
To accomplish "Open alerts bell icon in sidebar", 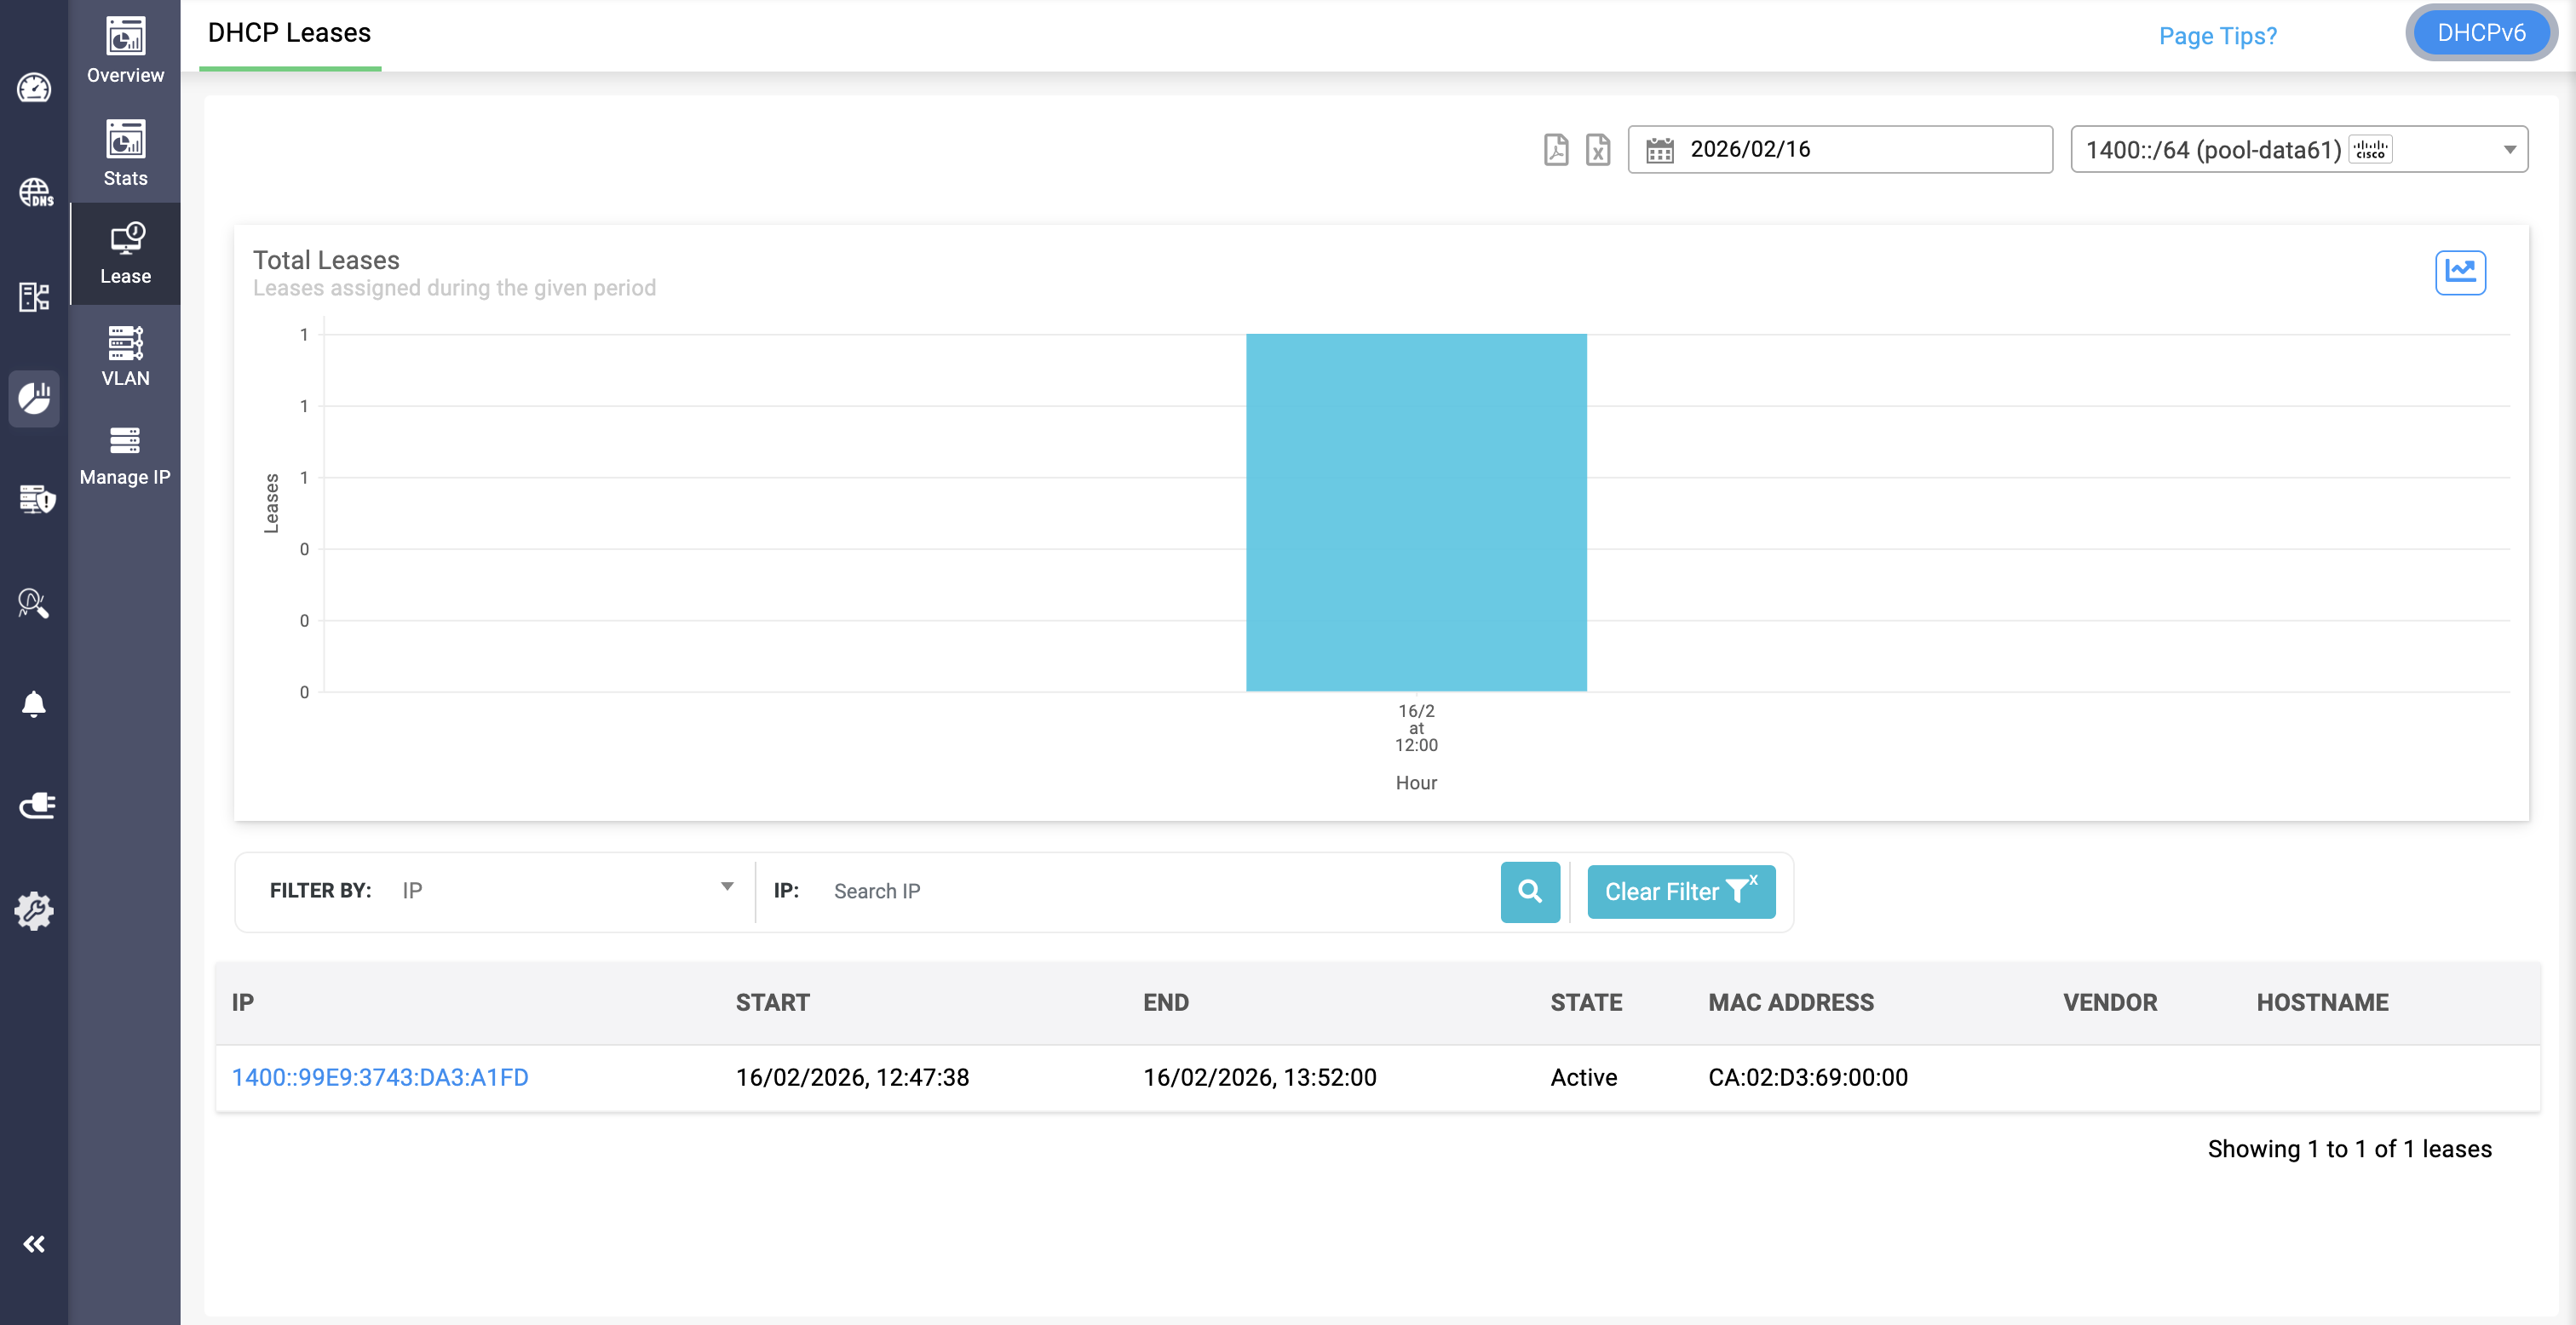I will [x=34, y=704].
